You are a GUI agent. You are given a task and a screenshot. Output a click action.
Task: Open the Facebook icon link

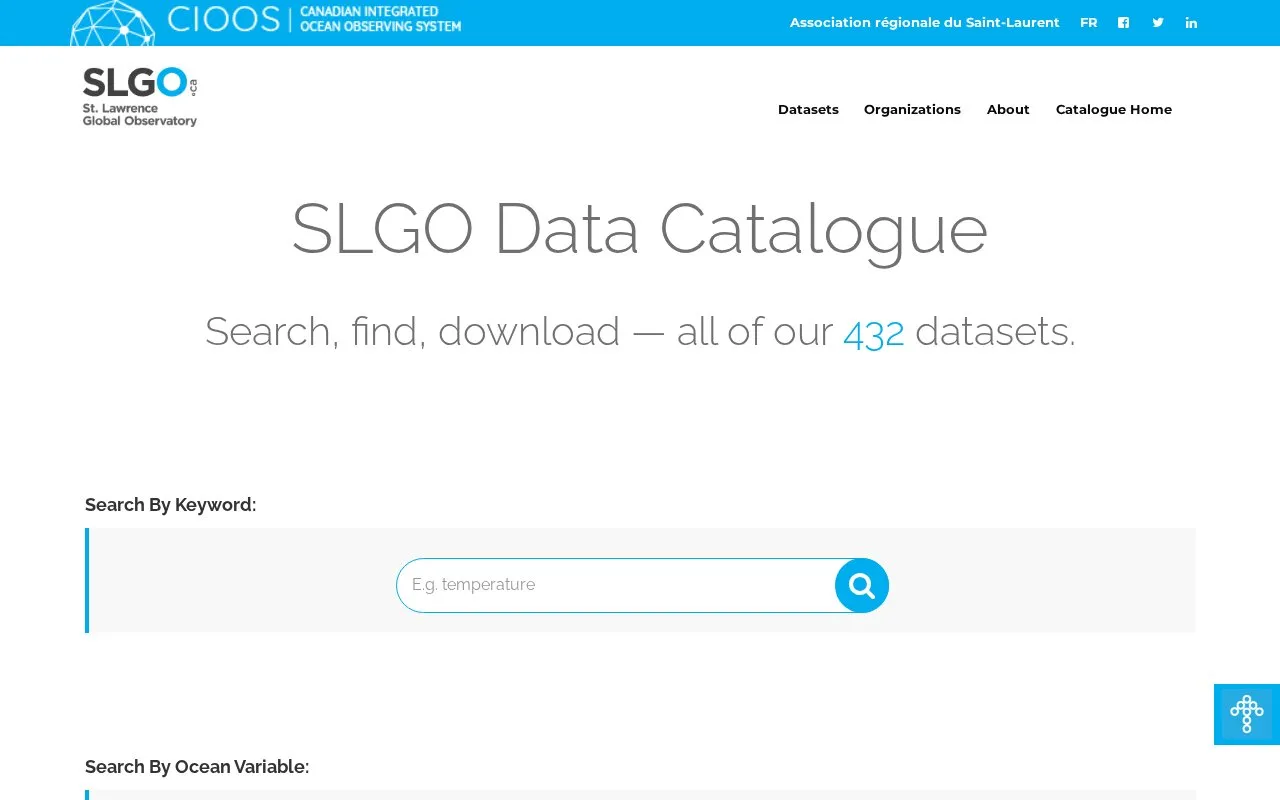click(x=1123, y=23)
